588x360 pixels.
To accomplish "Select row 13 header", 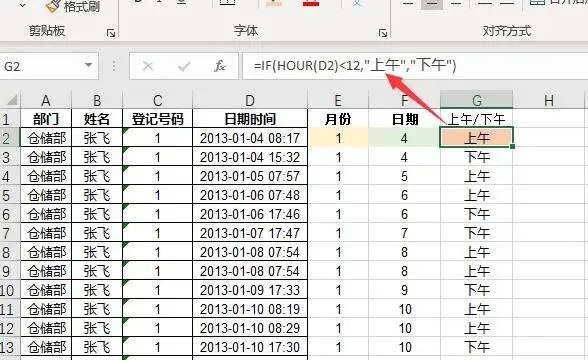I will [9, 347].
